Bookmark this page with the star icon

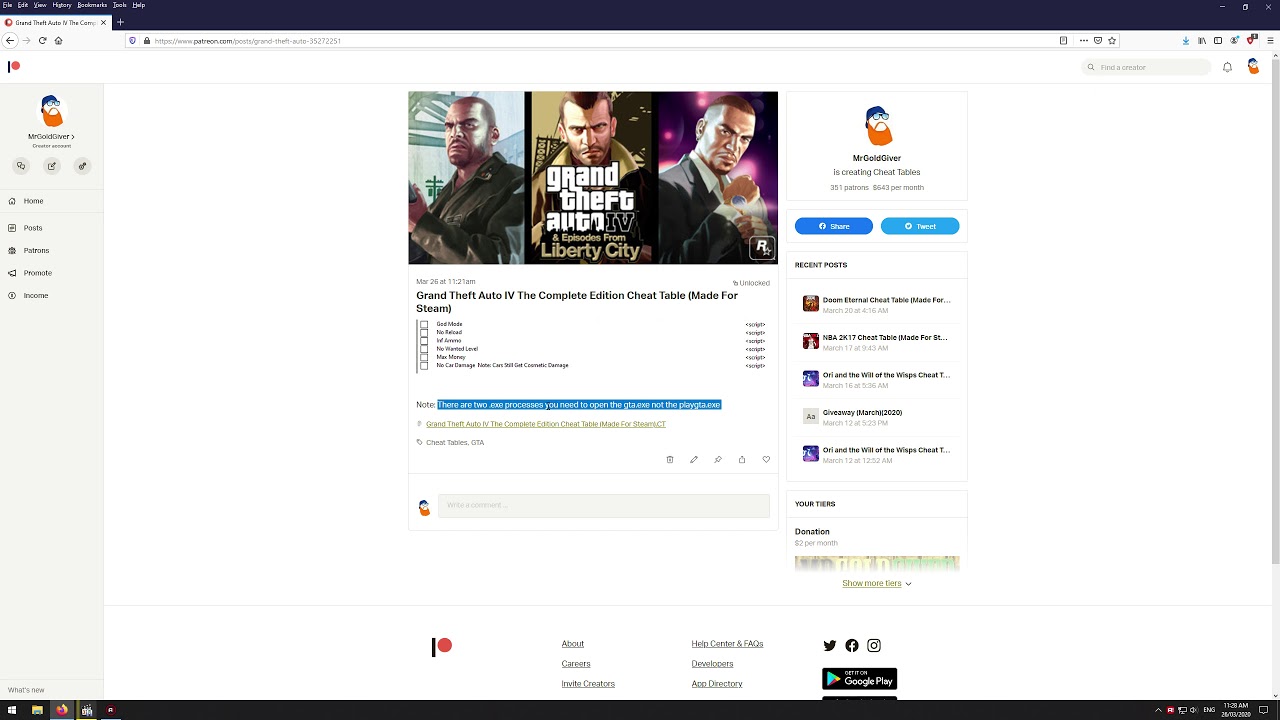1112,41
